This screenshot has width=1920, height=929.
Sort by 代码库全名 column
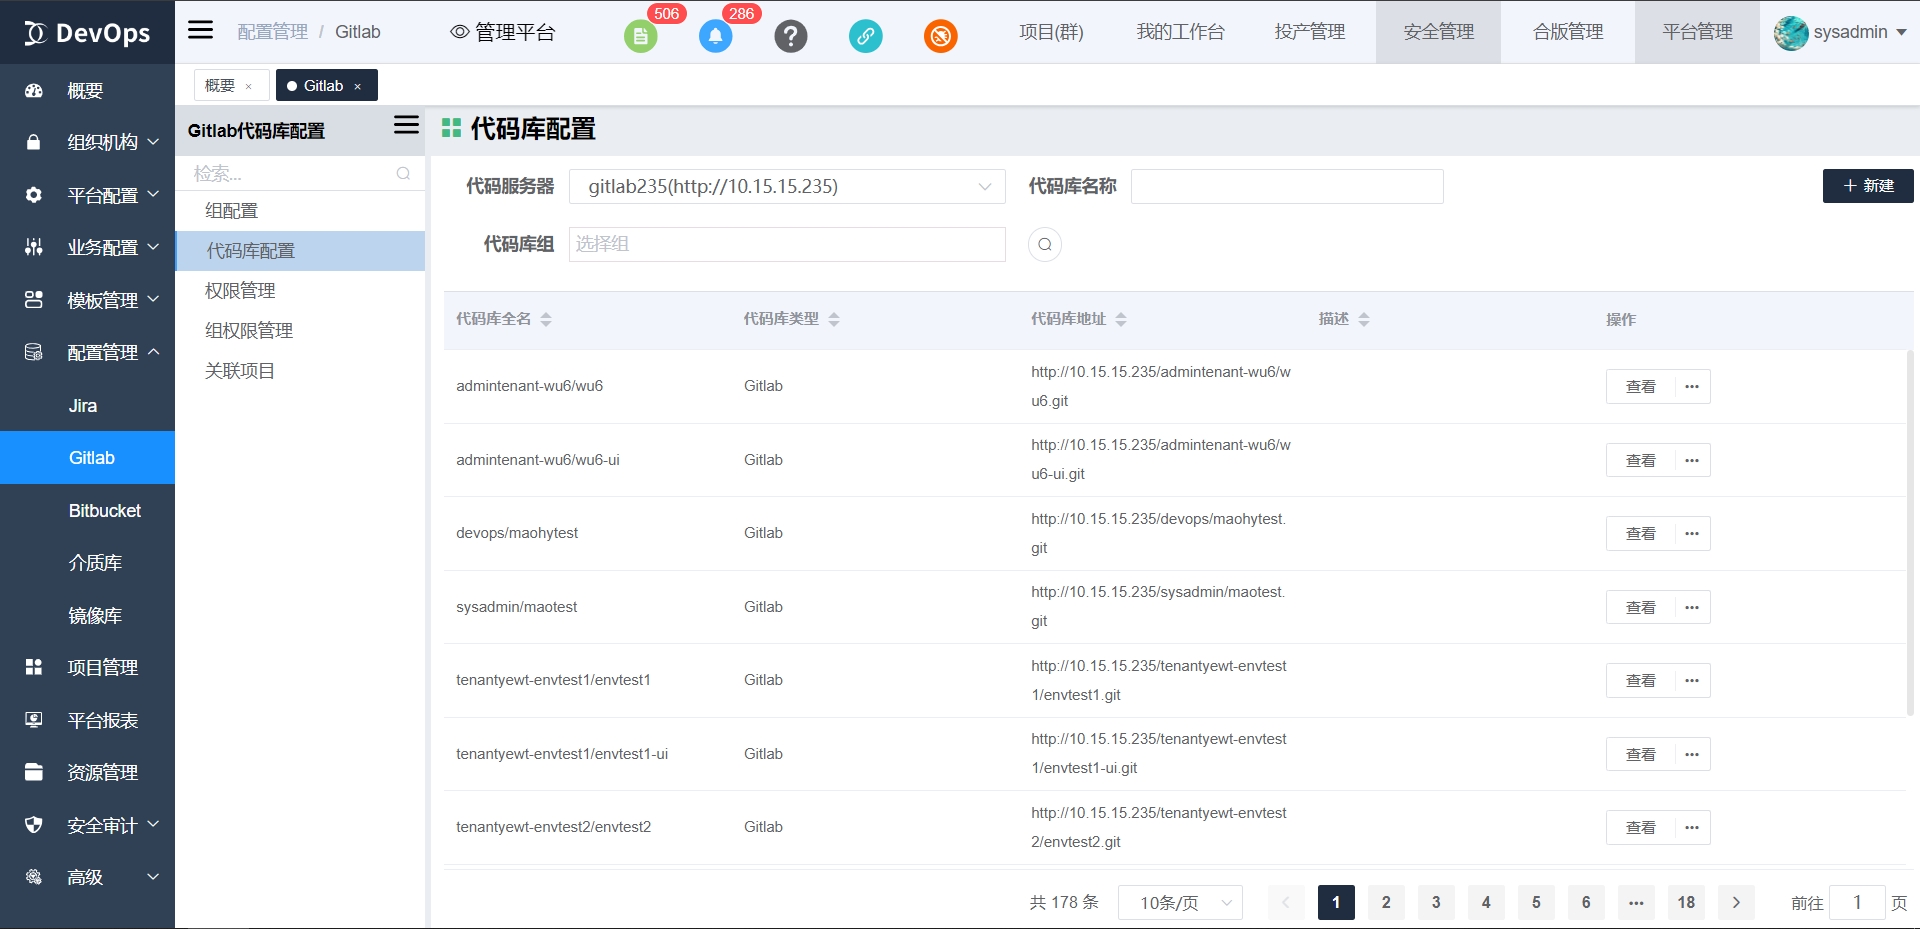[x=546, y=320]
